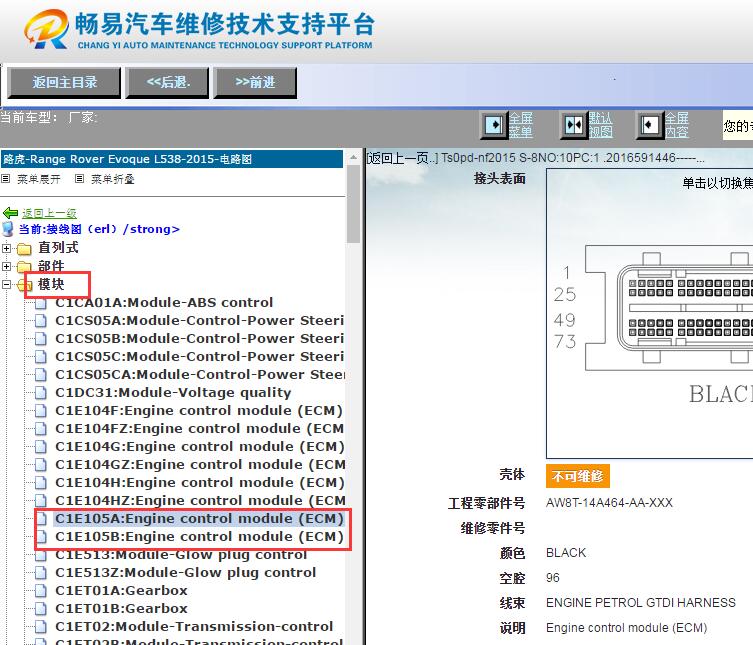Viewport: 753px width, 645px height.
Task: Open C1CS05C Power Steering module entry
Action: click(199, 357)
